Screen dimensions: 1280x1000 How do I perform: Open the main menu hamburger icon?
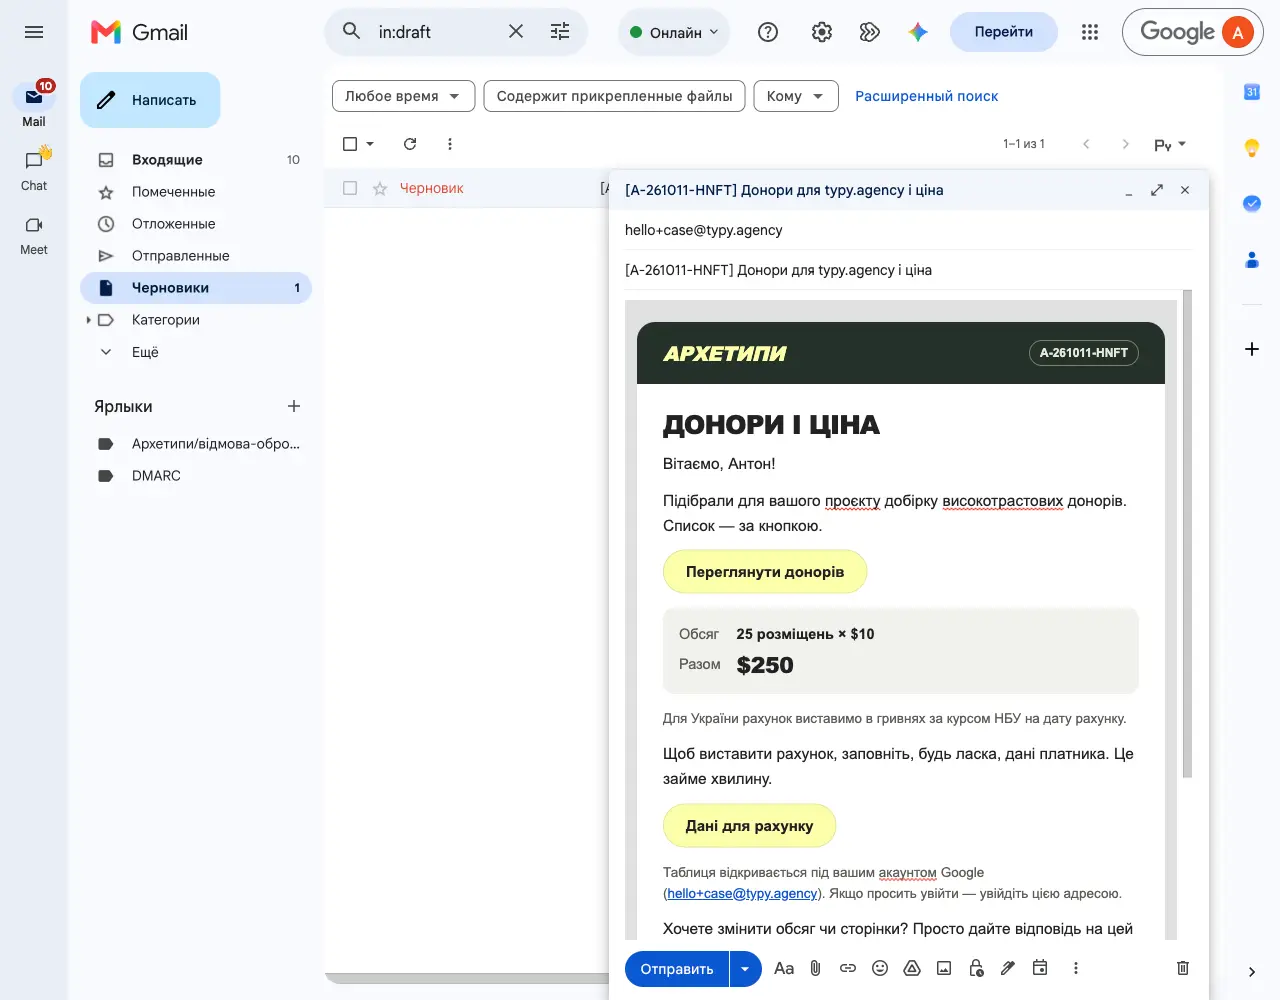(34, 32)
